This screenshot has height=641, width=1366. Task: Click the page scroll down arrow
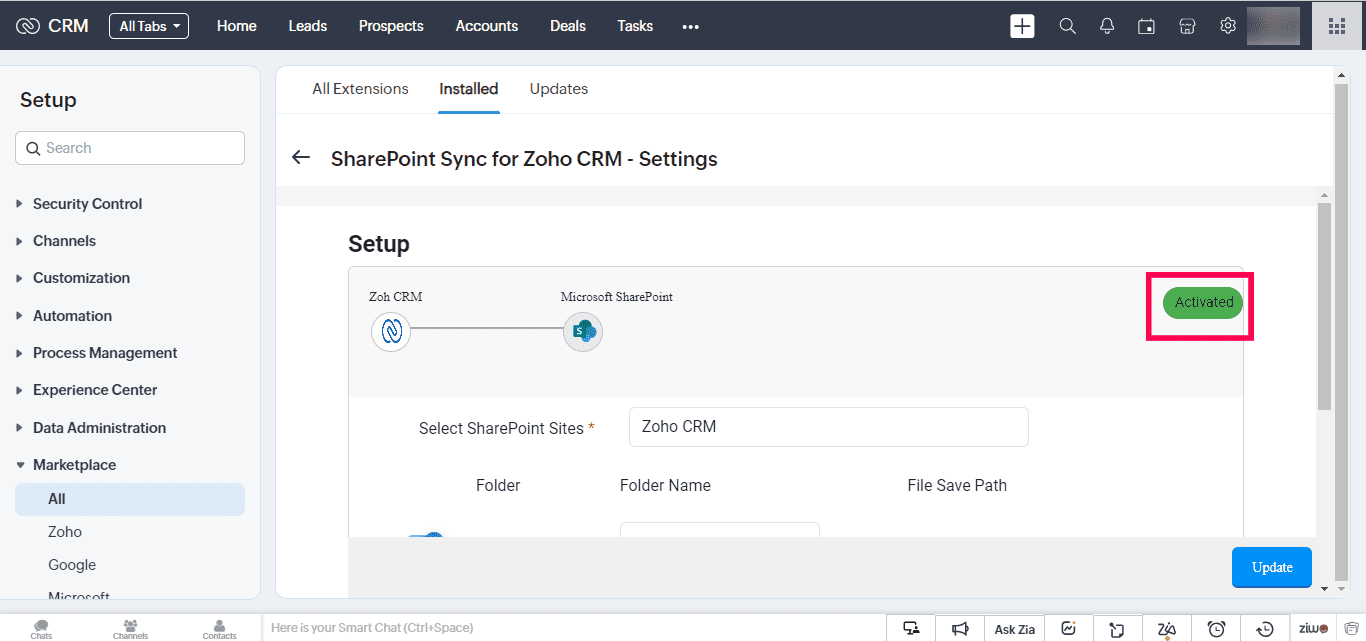pyautogui.click(x=1341, y=589)
